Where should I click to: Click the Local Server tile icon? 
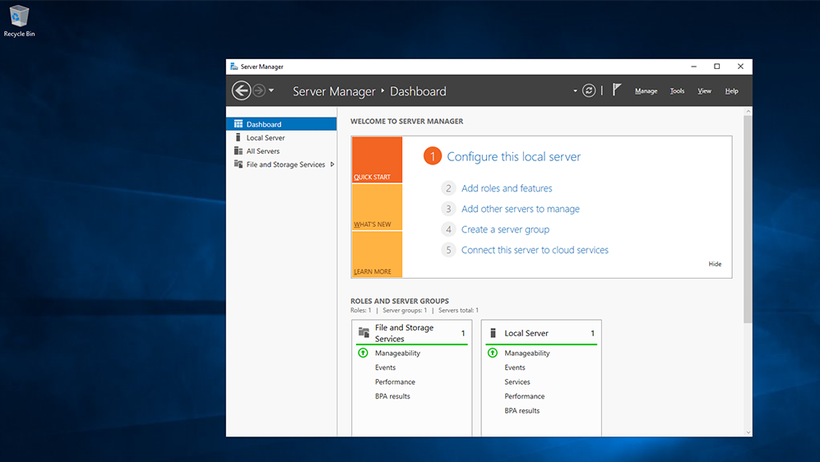tap(493, 333)
